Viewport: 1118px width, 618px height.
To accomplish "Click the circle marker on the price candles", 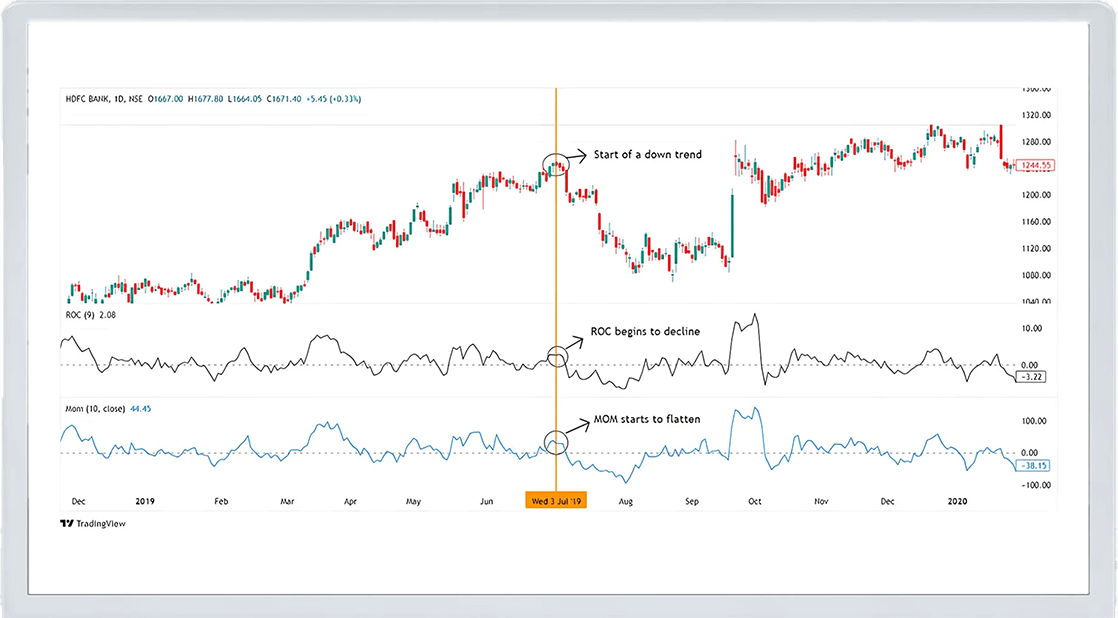I will click(555, 165).
